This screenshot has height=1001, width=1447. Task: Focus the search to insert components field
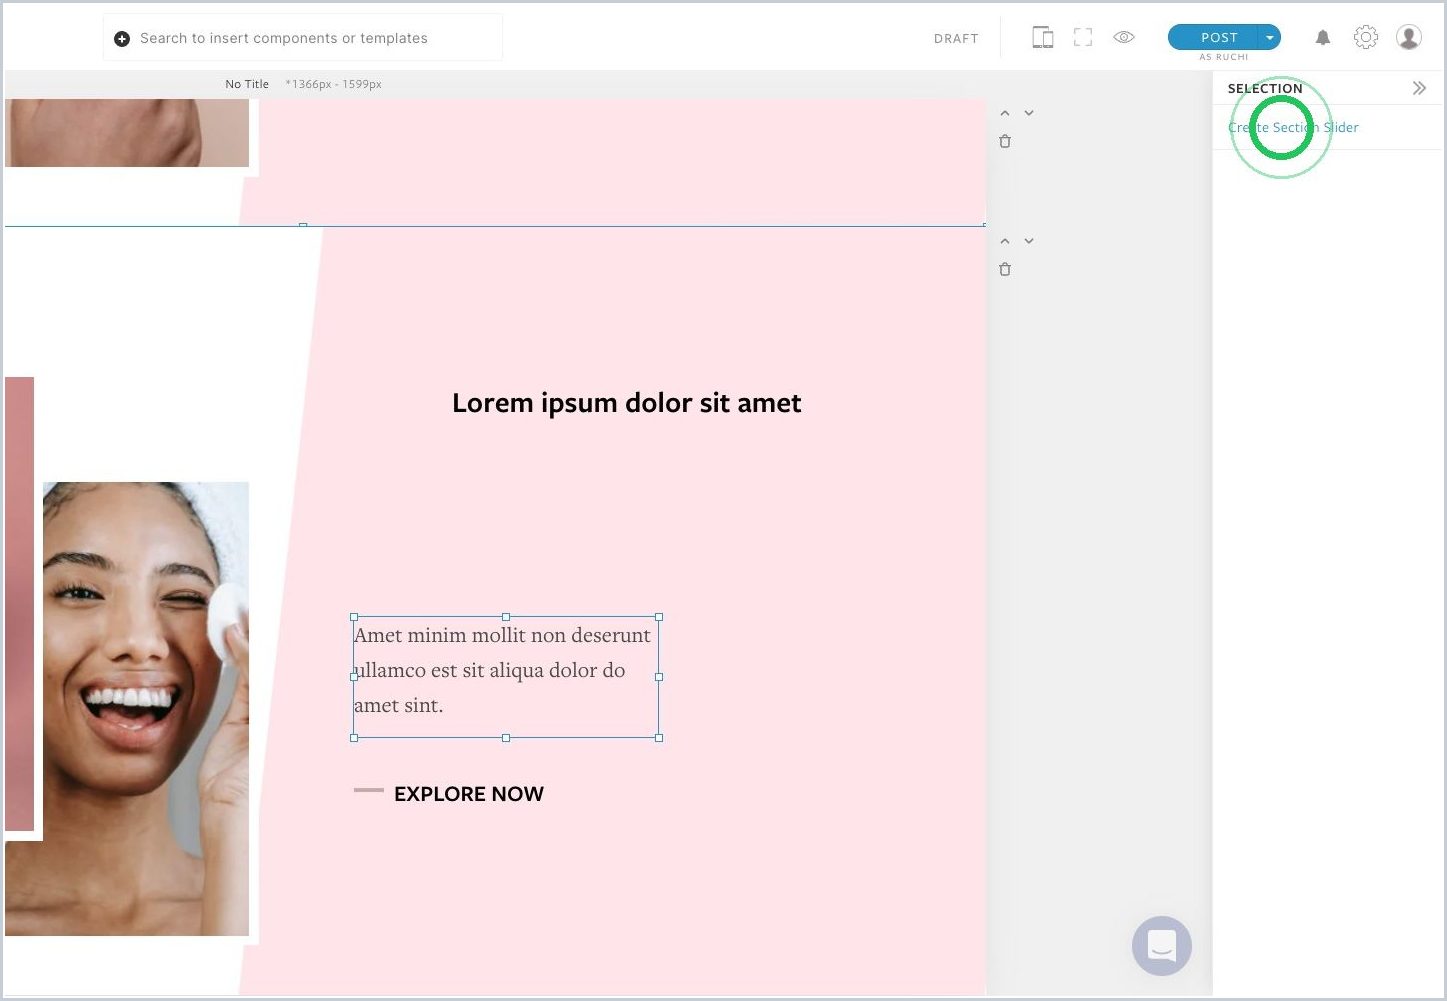click(302, 38)
